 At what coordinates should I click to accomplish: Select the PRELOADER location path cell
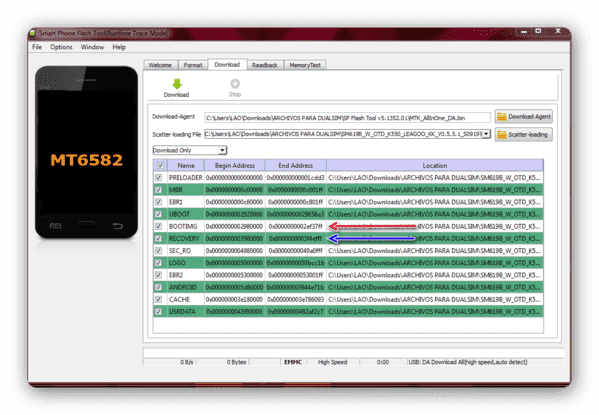[435, 178]
